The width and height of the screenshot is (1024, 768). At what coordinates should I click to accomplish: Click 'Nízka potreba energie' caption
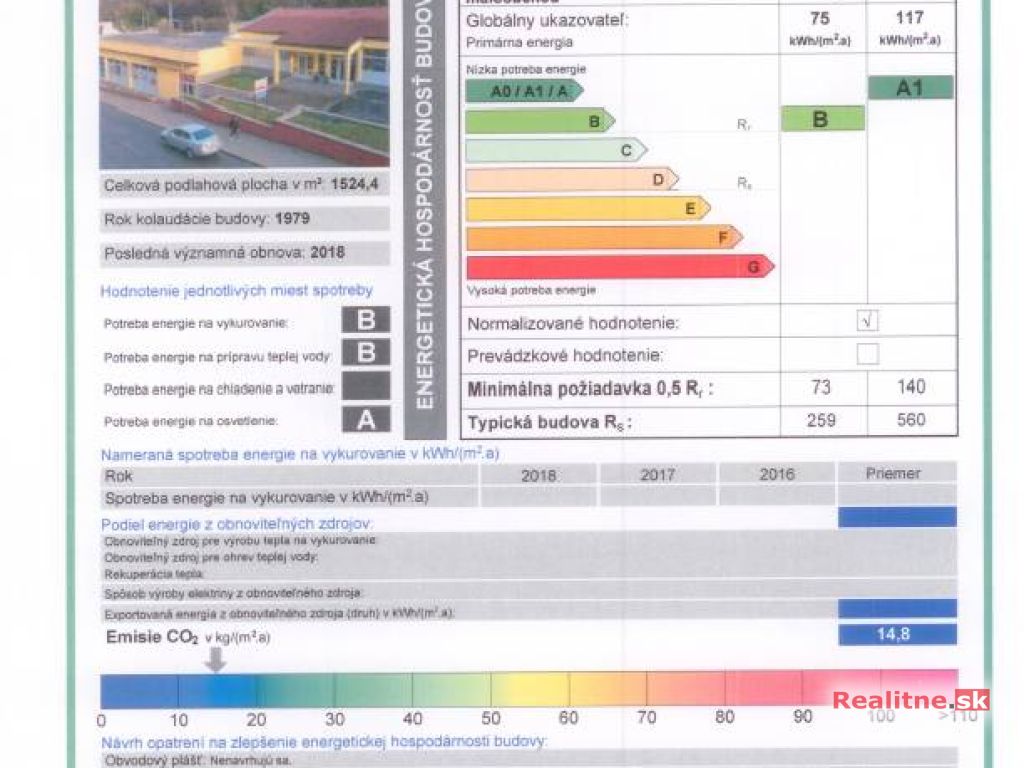click(x=526, y=69)
